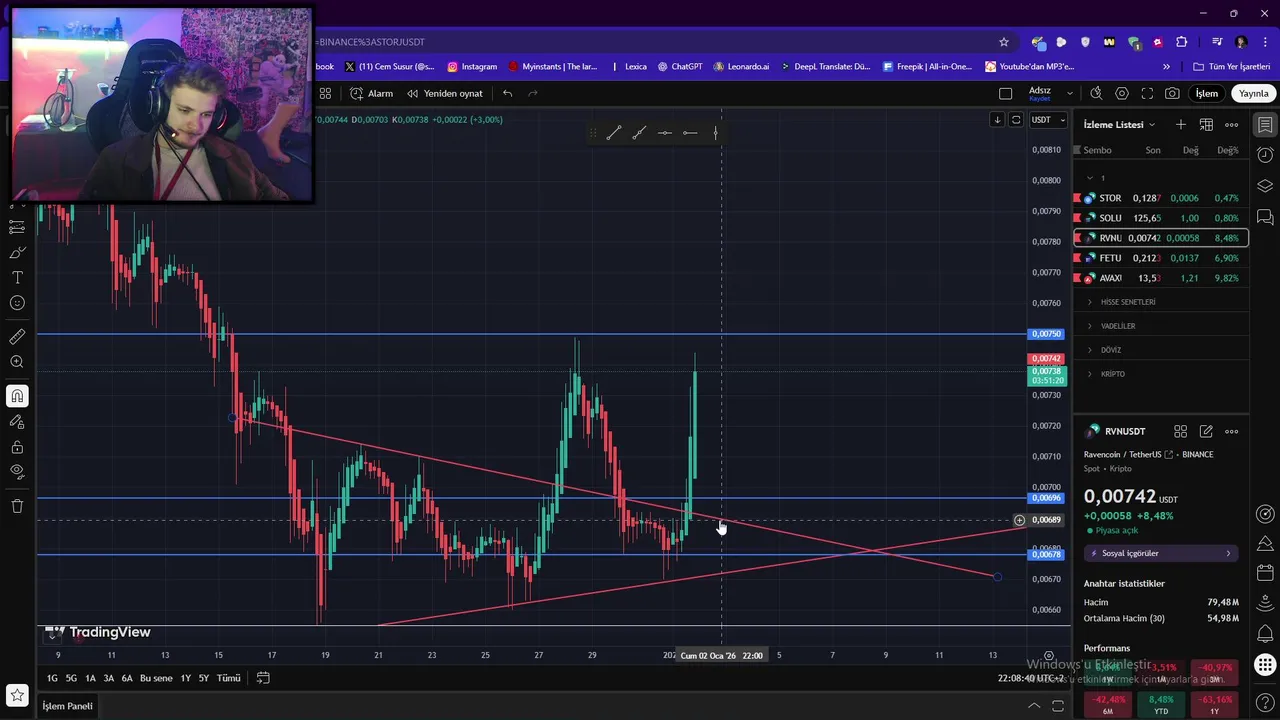Open RVNUSDT details grid icon
Image resolution: width=1280 pixels, height=720 pixels.
coord(1181,431)
